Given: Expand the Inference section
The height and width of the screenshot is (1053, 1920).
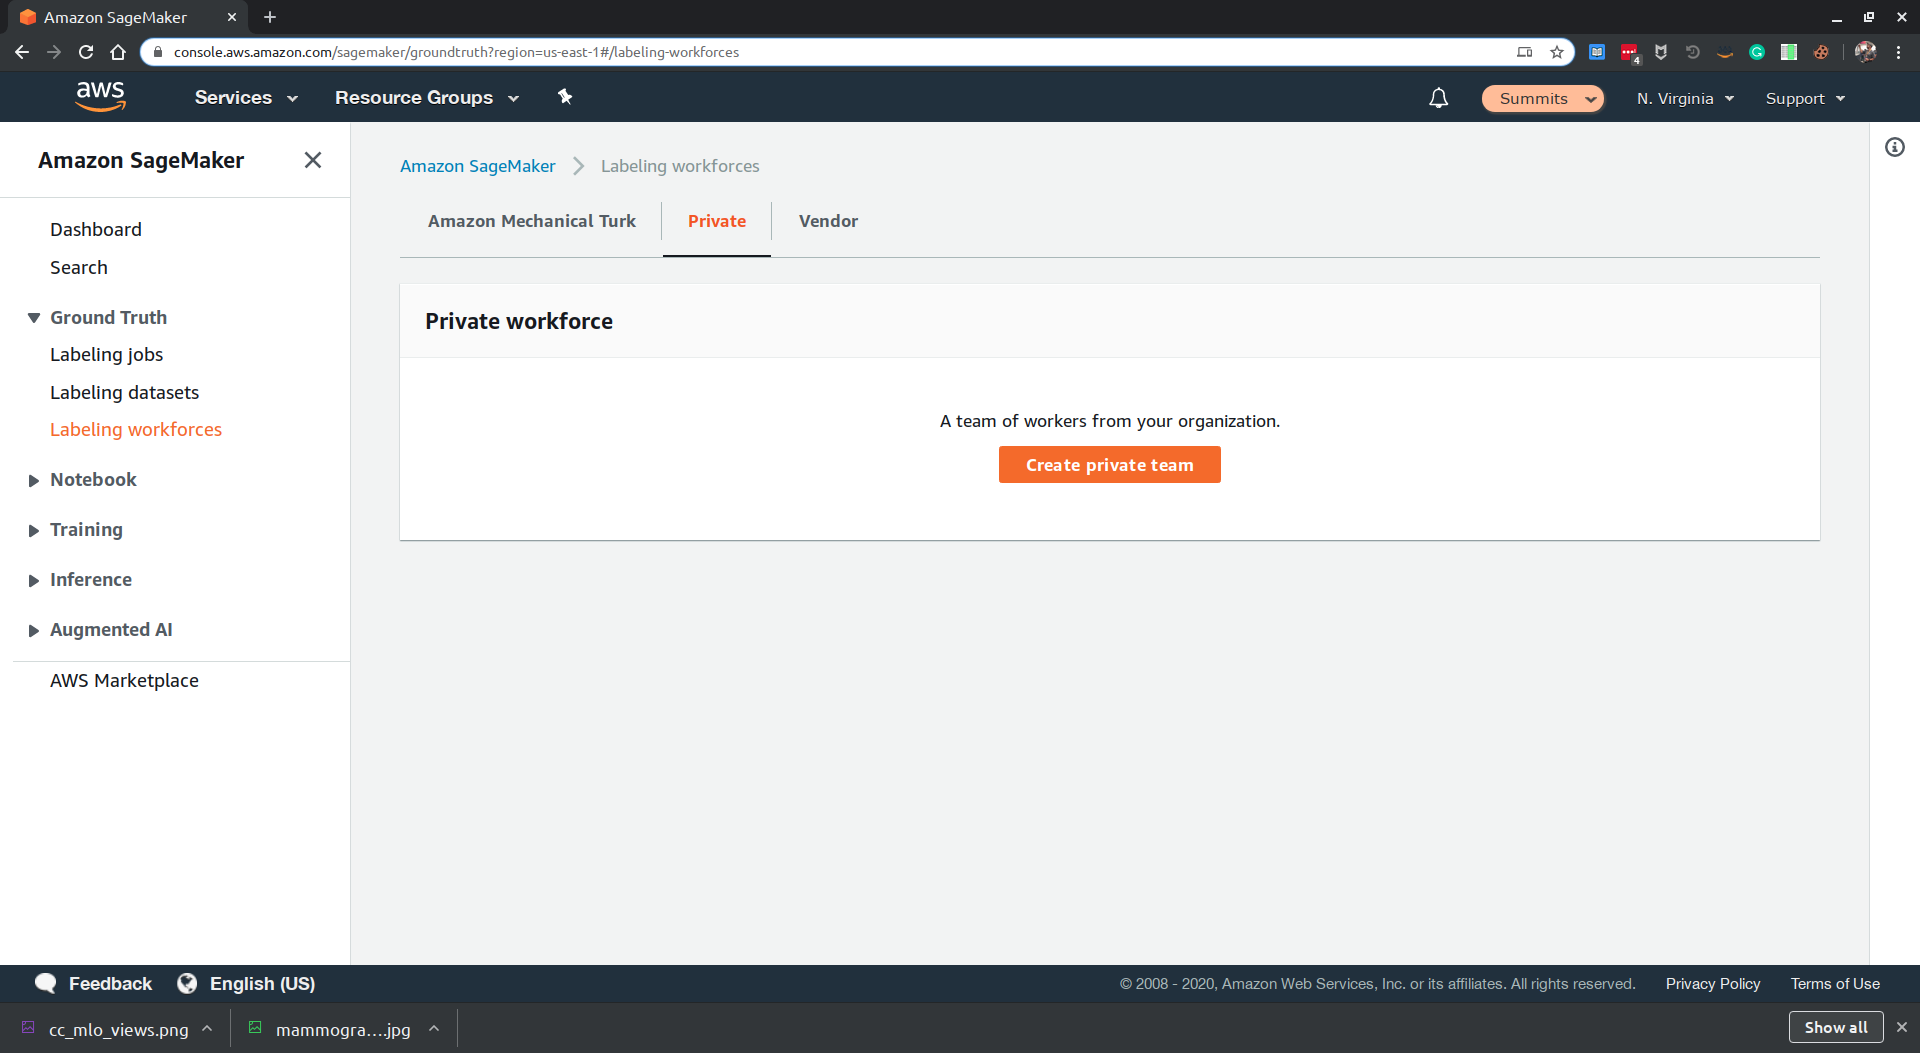Looking at the screenshot, I should tap(34, 580).
